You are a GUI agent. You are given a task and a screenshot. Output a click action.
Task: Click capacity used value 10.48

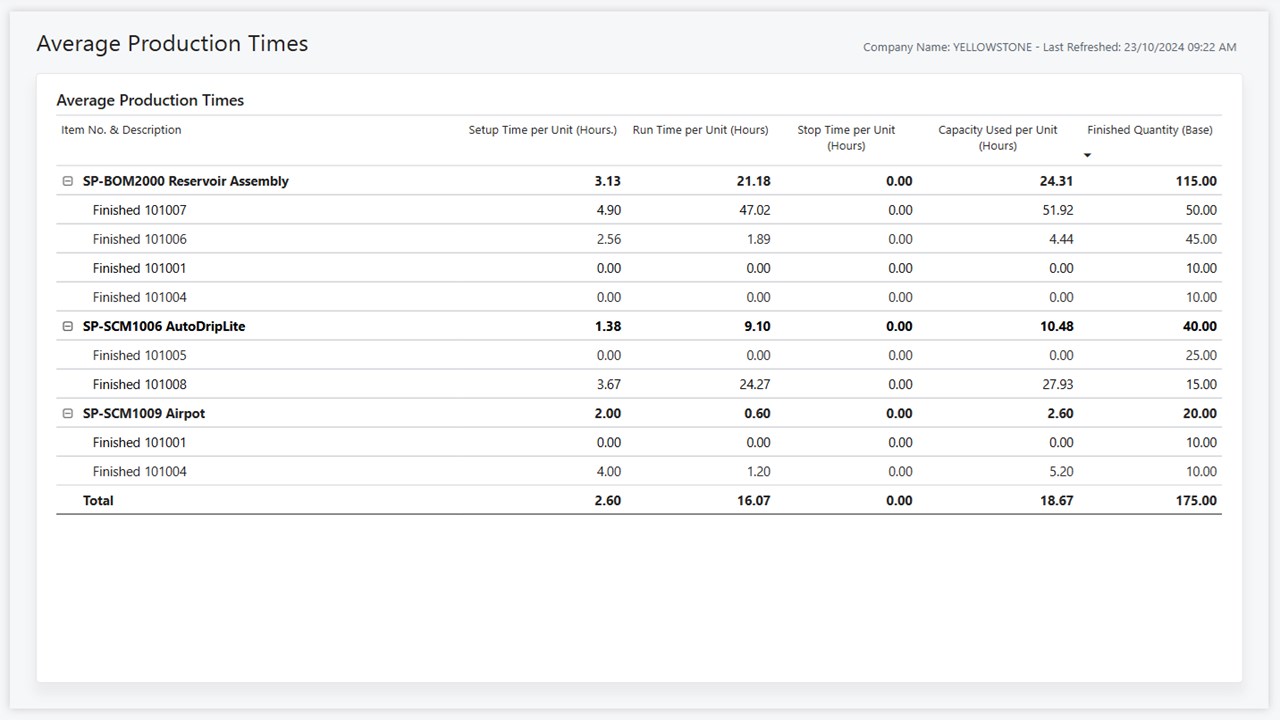point(1056,326)
